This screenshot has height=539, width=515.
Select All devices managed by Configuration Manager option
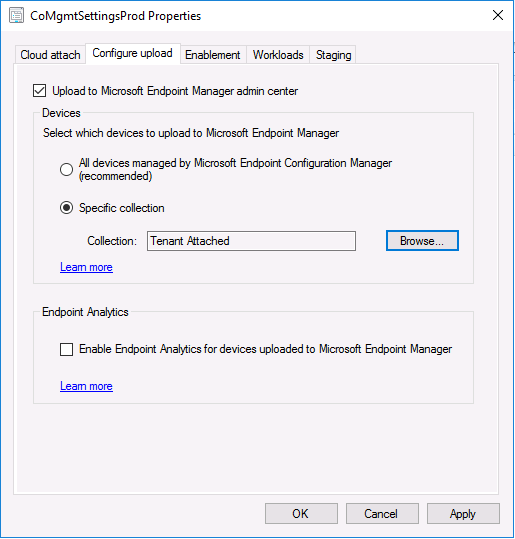pyautogui.click(x=66, y=169)
